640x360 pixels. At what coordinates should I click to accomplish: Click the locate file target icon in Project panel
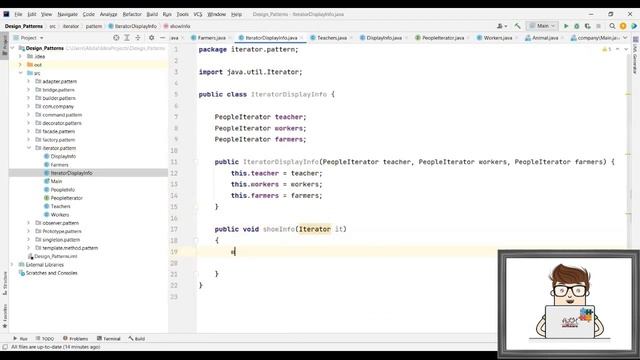tap(116, 38)
